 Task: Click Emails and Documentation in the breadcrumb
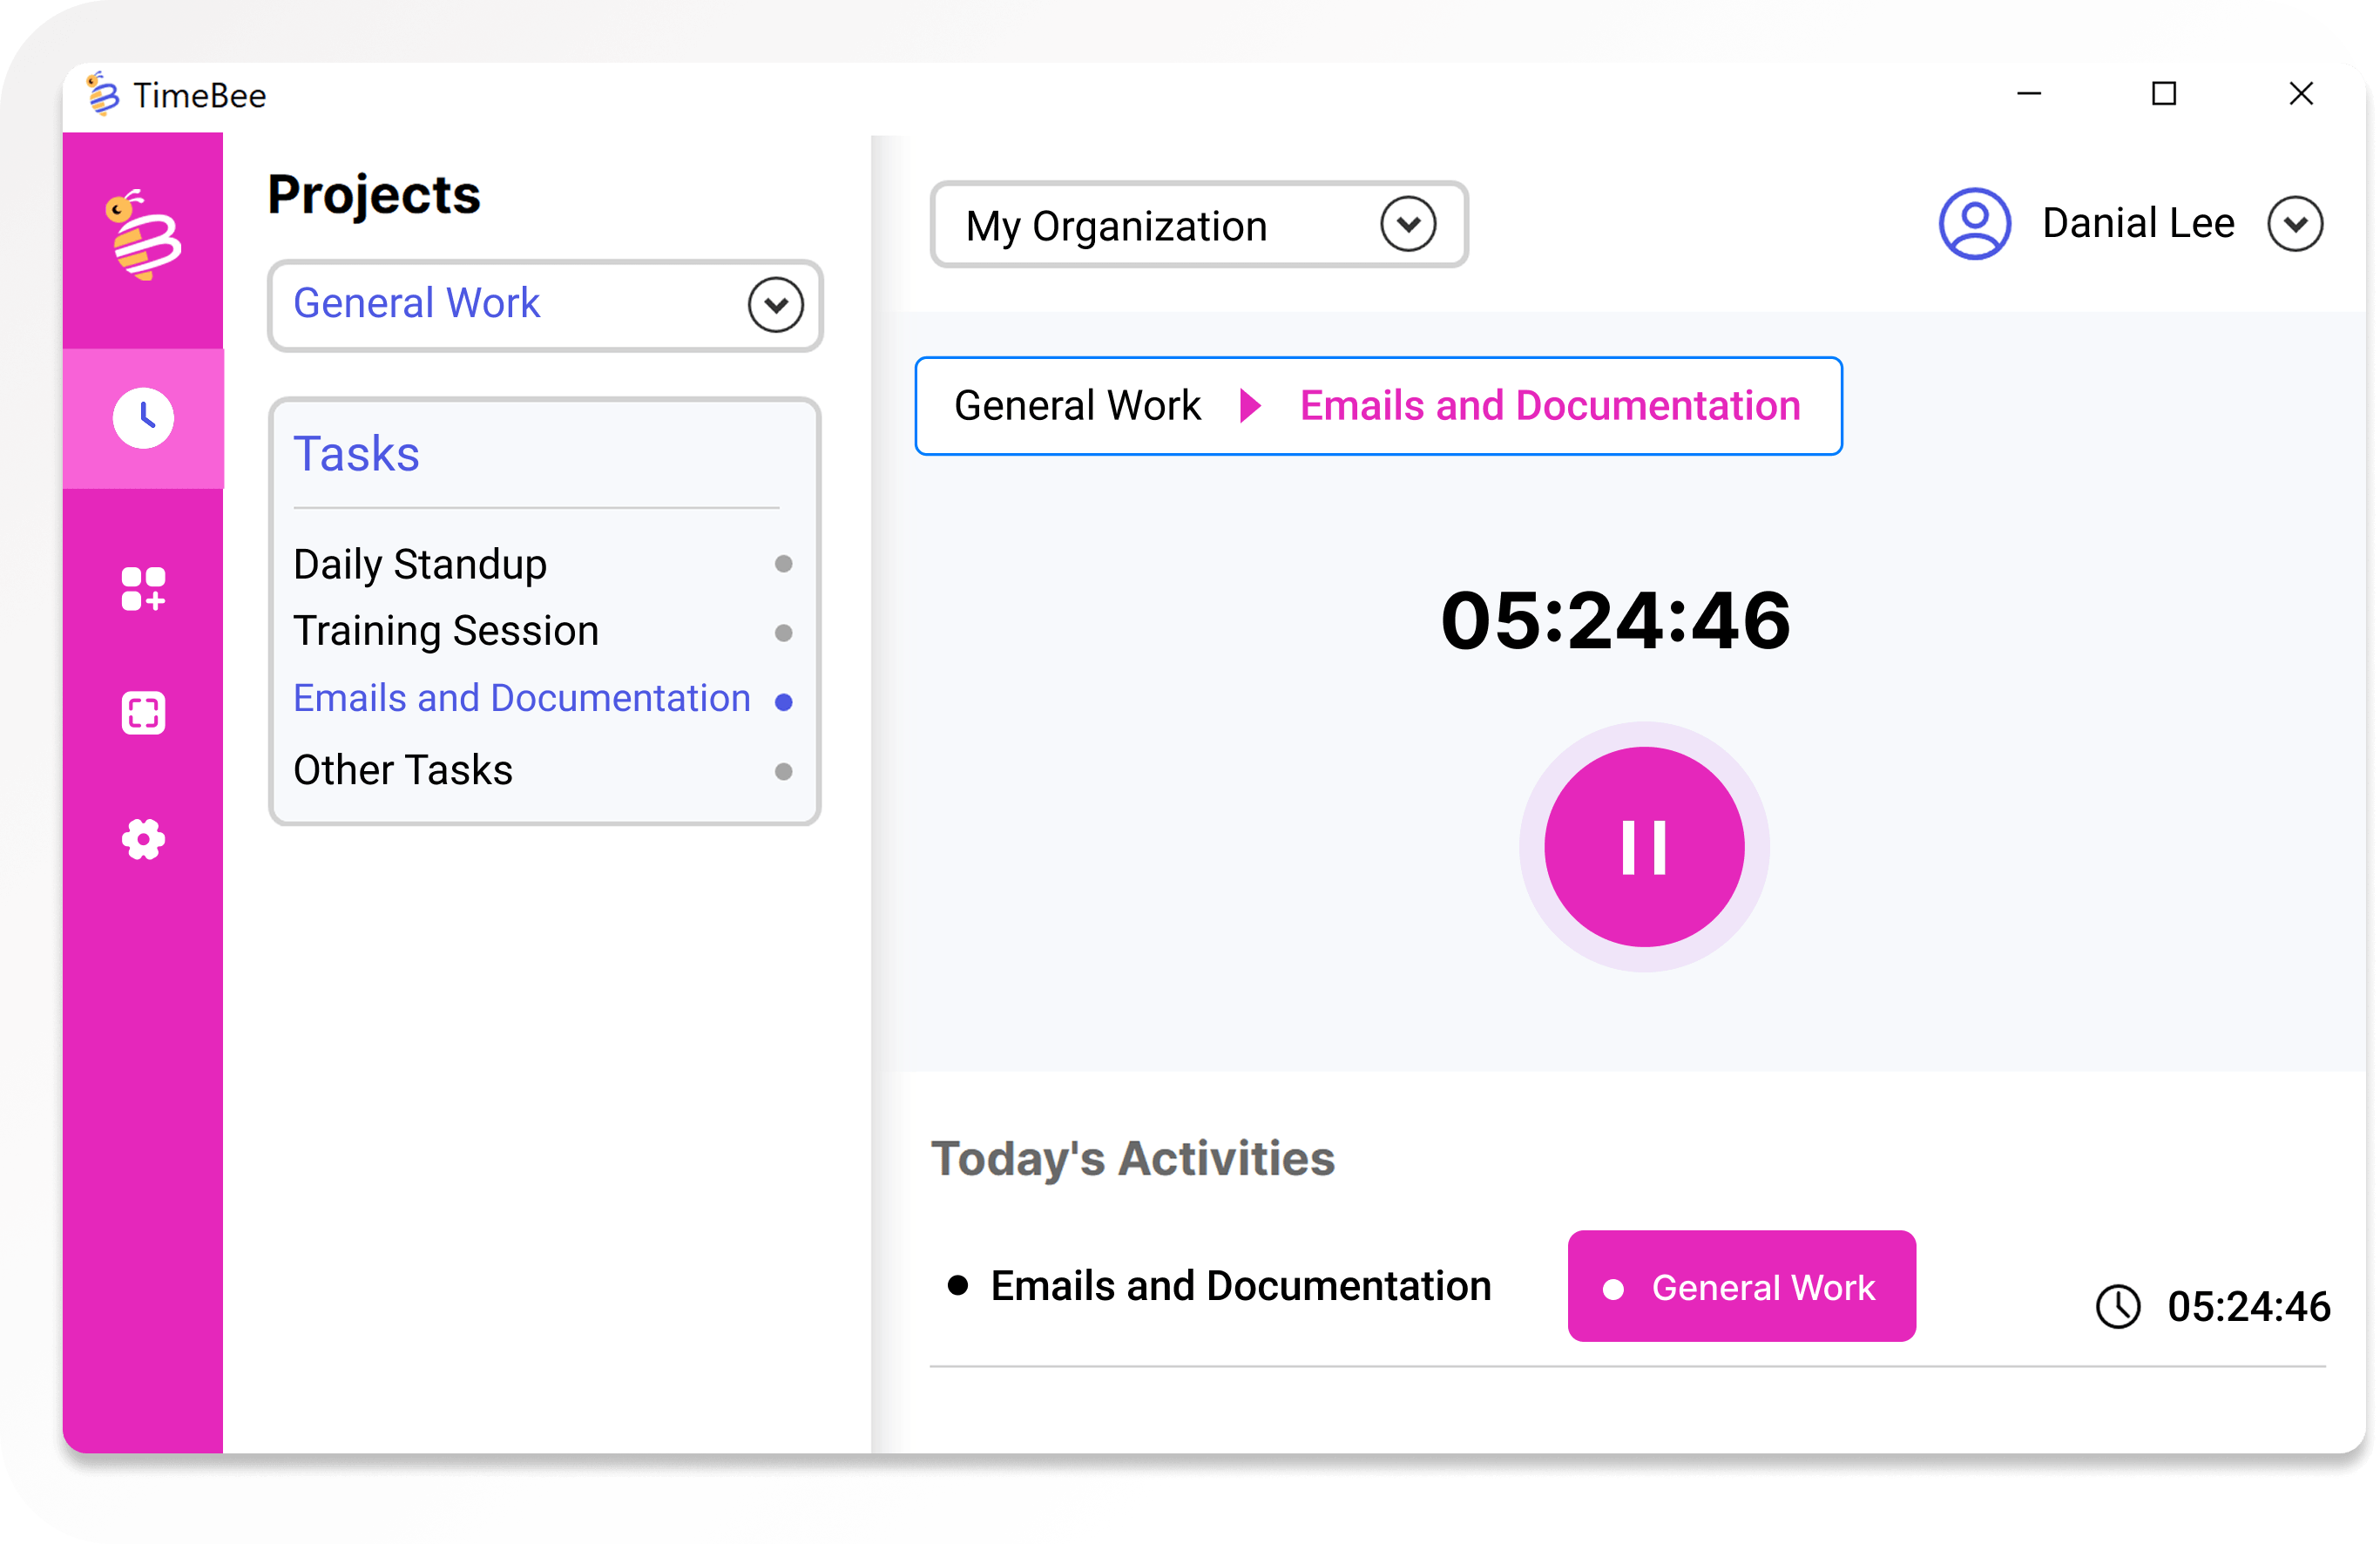tap(1550, 406)
